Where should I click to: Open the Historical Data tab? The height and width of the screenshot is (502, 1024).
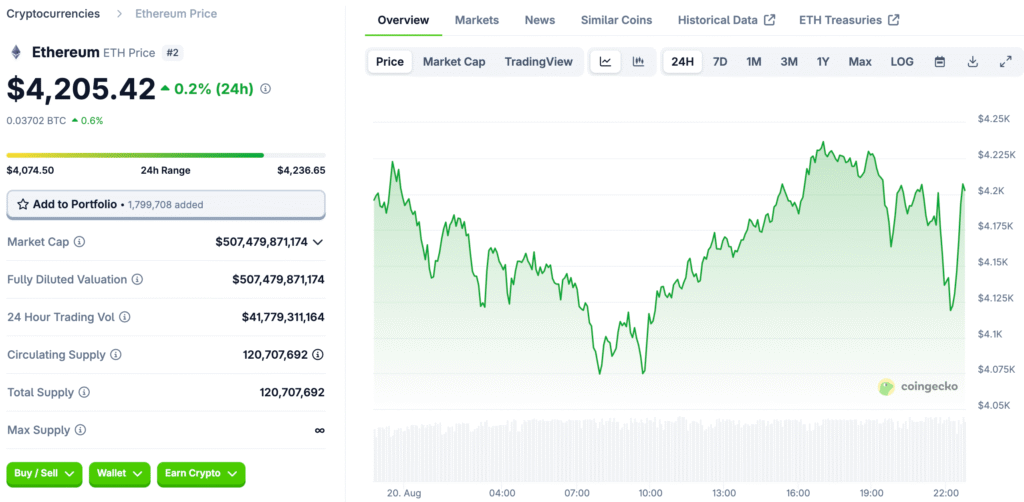(x=726, y=20)
